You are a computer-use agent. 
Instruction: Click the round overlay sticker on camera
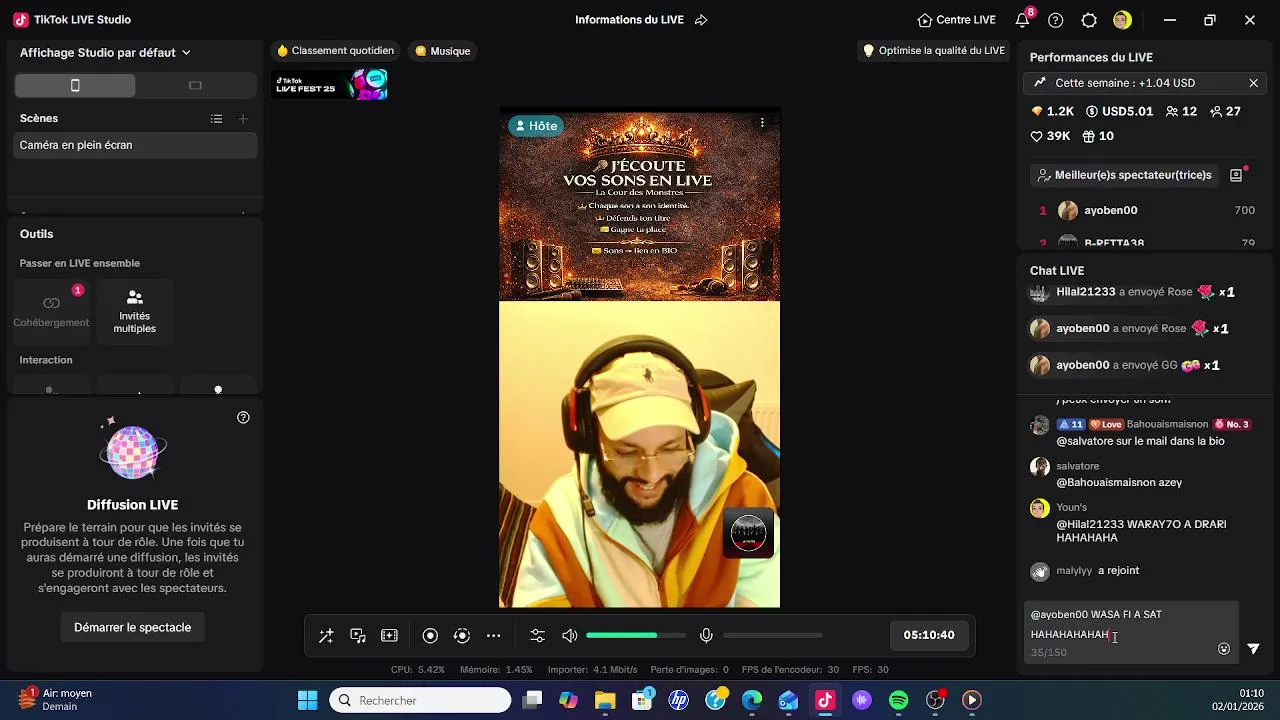pyautogui.click(x=749, y=533)
